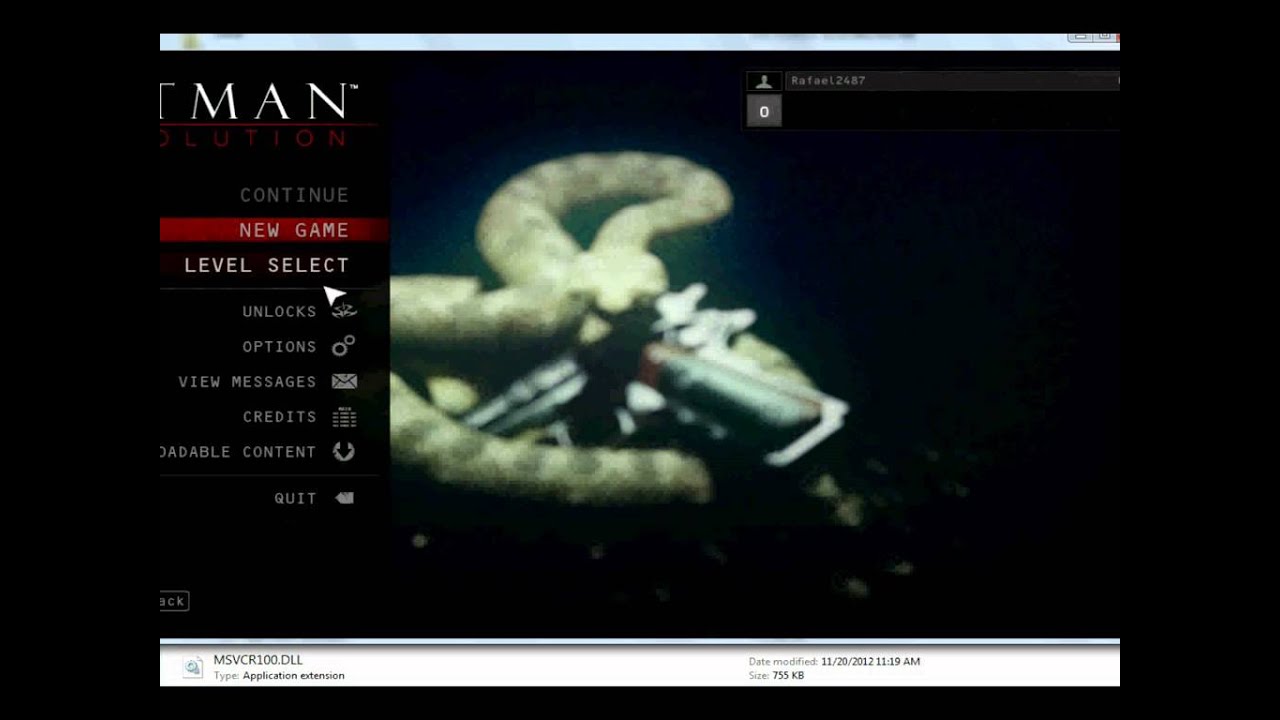Viewport: 1280px width, 720px height.
Task: Open Downloadable Content entry
Action: tap(238, 452)
